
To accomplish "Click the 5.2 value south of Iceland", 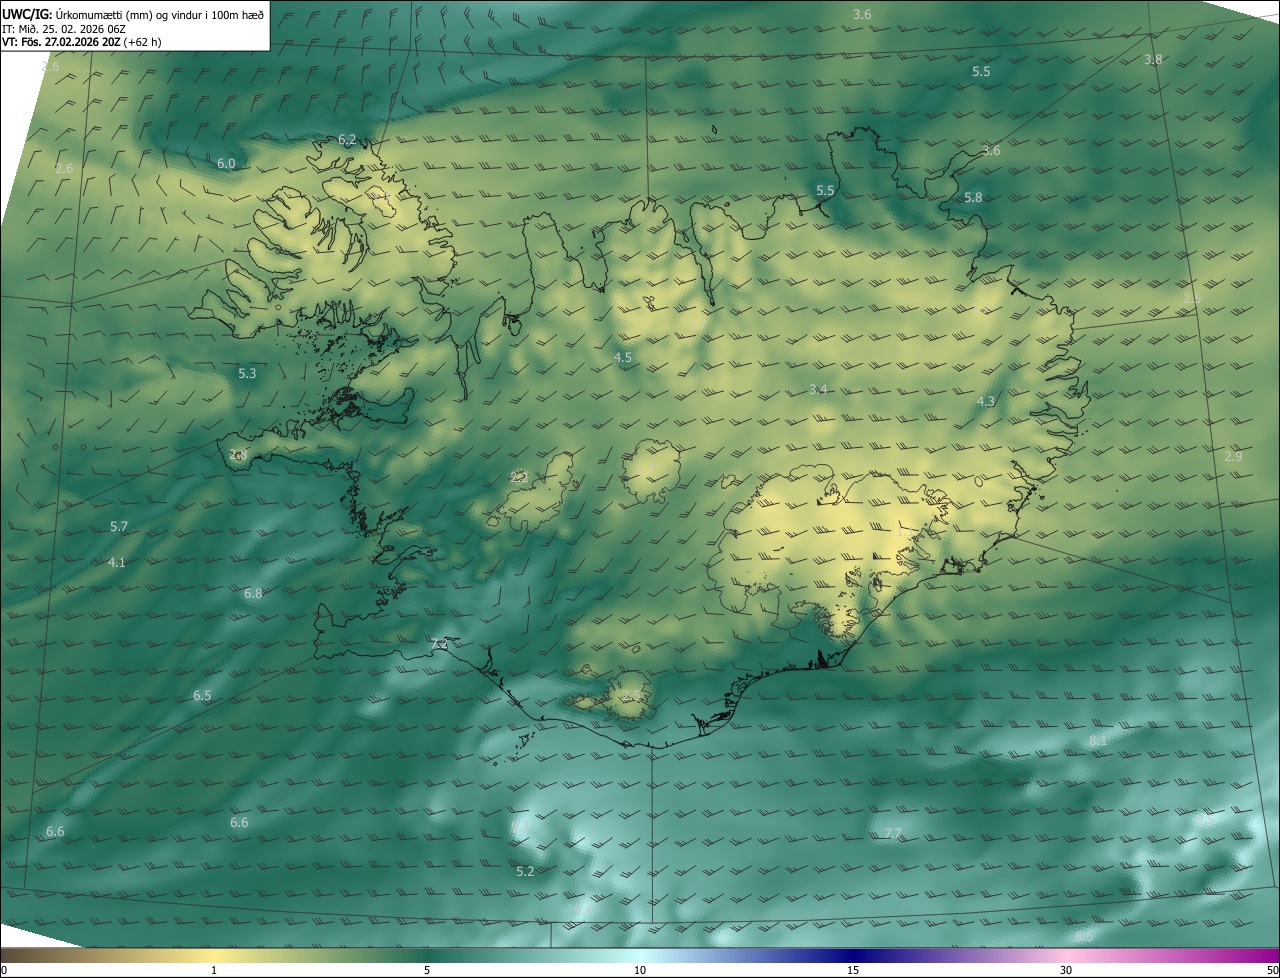I will pyautogui.click(x=525, y=872).
